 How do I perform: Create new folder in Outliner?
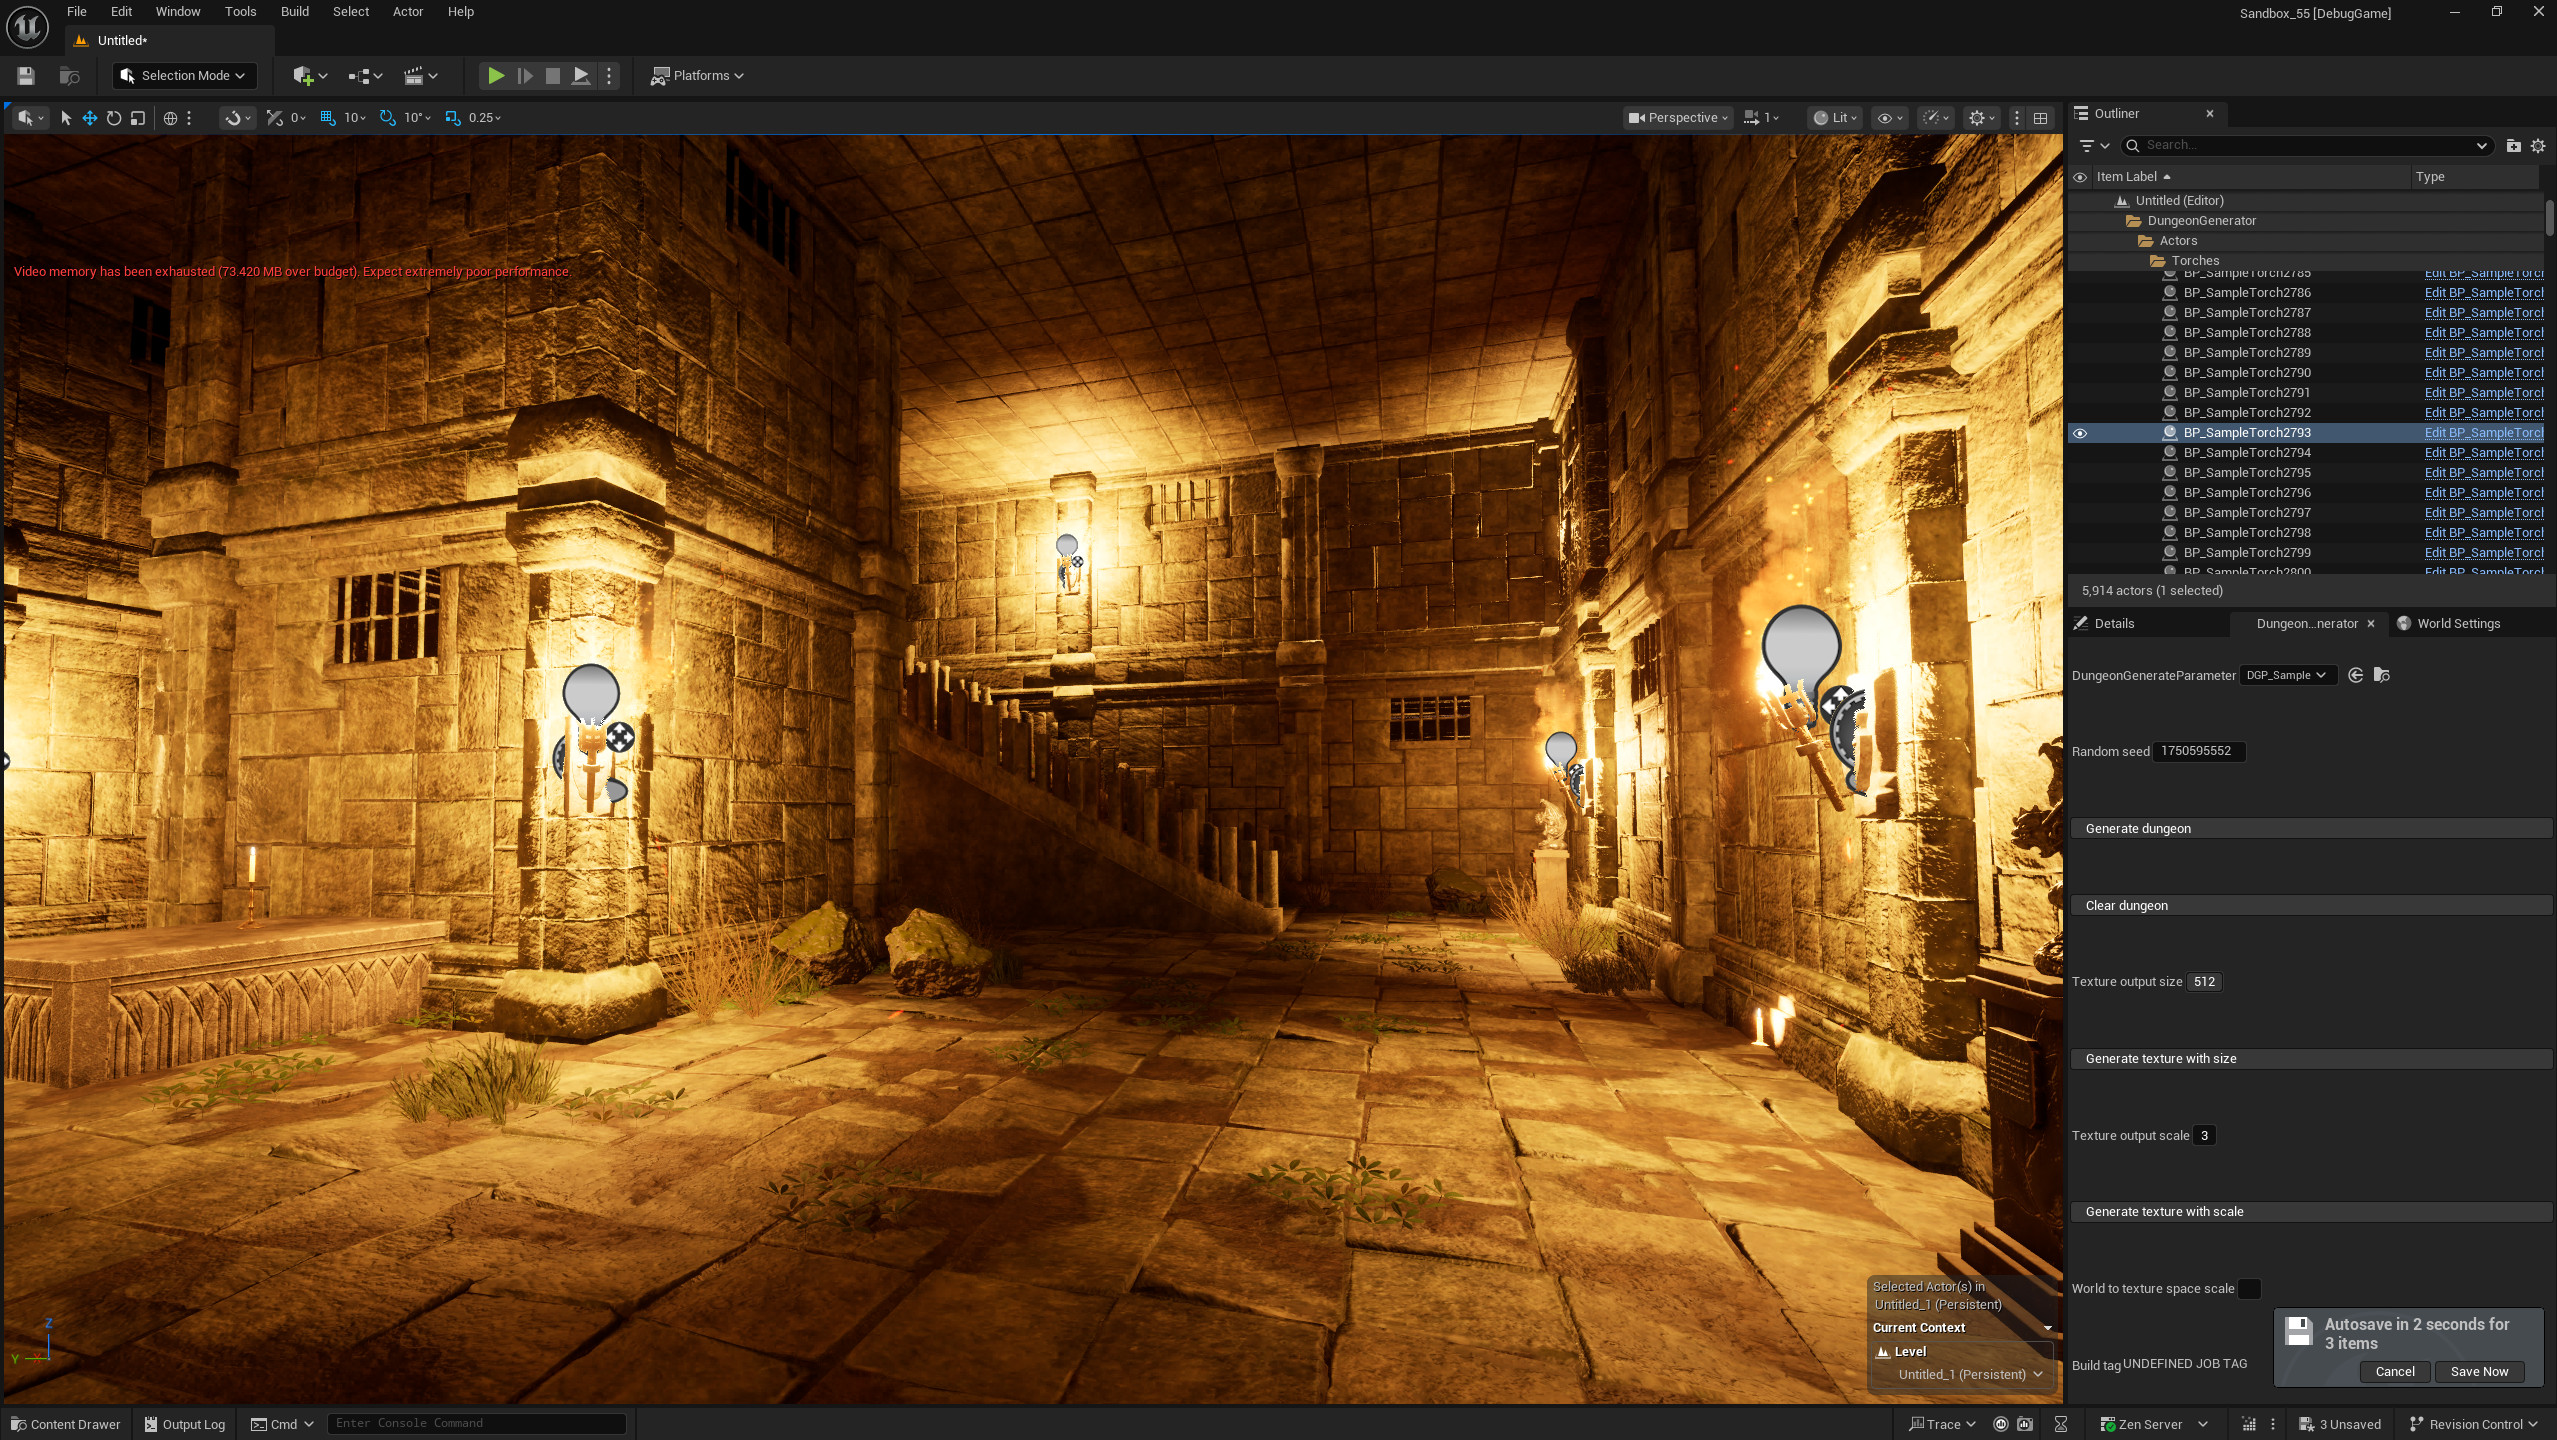point(2513,146)
